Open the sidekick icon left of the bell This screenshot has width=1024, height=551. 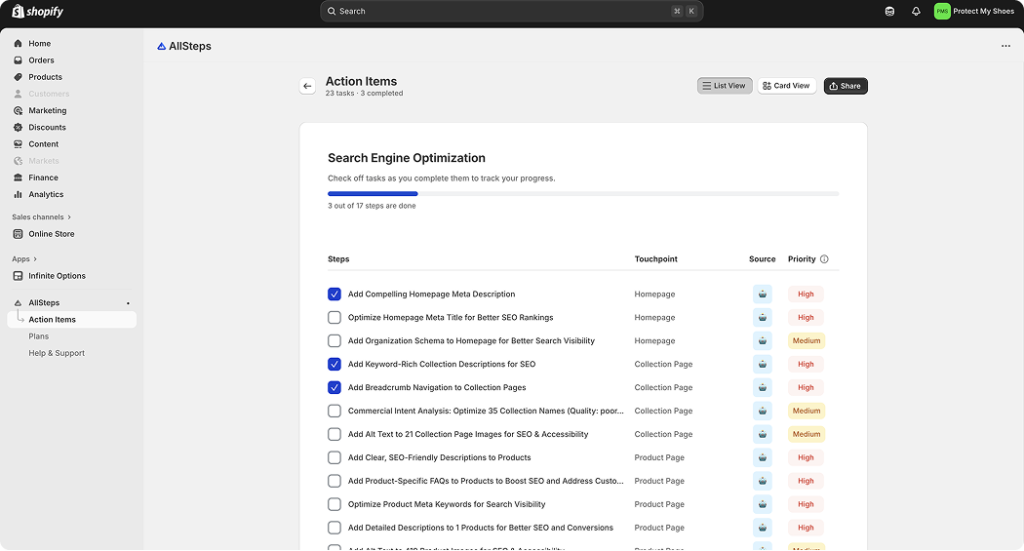890,11
